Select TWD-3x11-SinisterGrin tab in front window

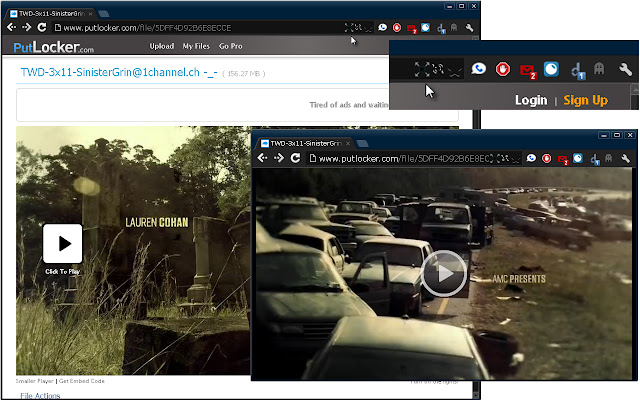point(304,143)
